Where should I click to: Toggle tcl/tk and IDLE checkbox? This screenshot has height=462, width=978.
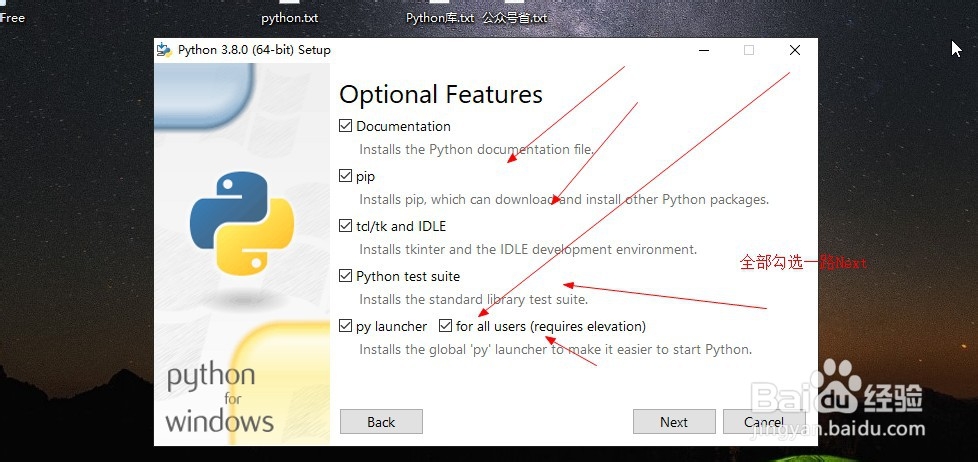coord(346,226)
